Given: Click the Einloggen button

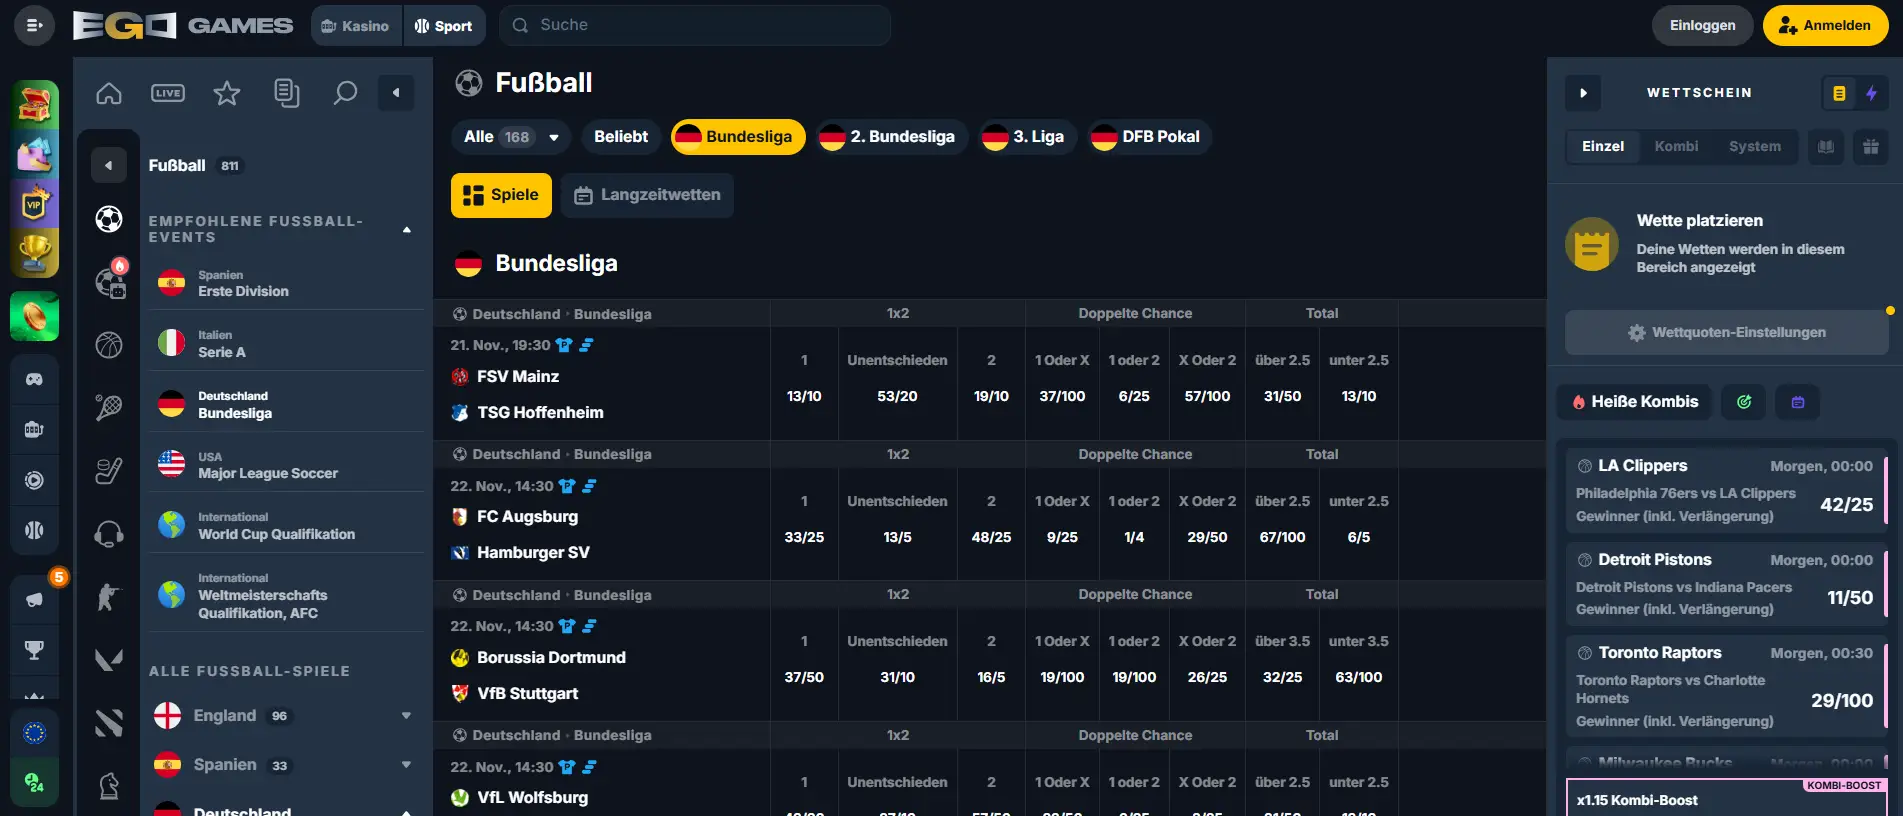Looking at the screenshot, I should click(1702, 26).
